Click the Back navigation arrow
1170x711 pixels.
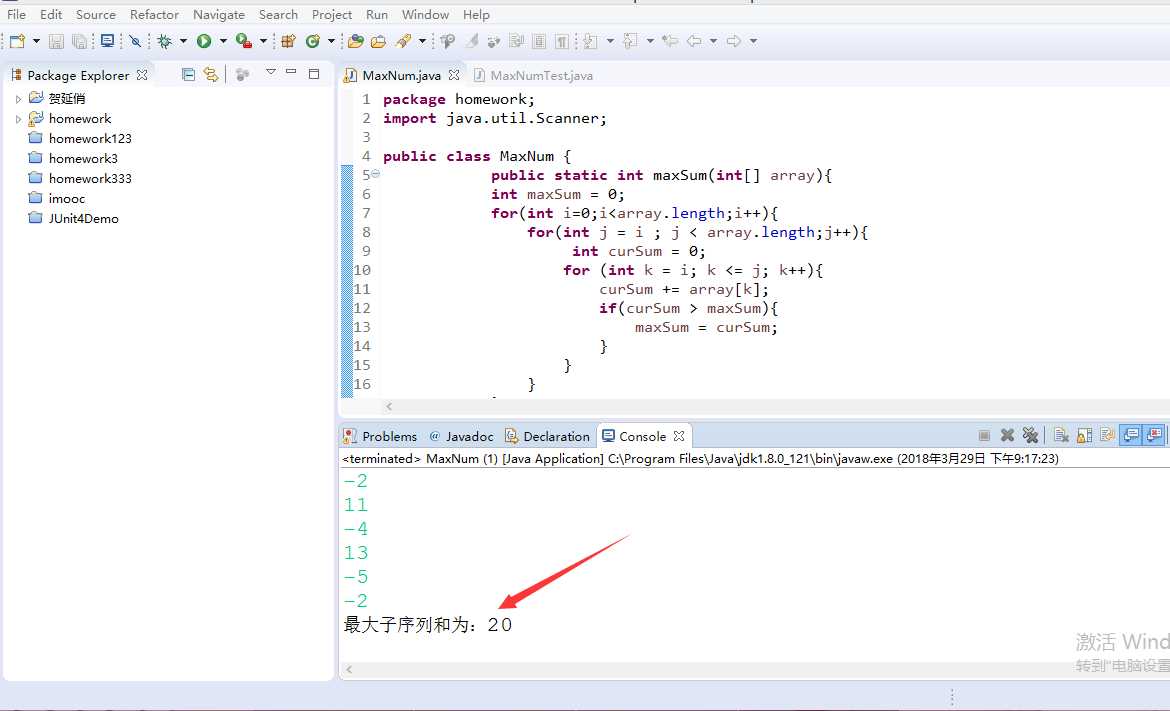694,41
